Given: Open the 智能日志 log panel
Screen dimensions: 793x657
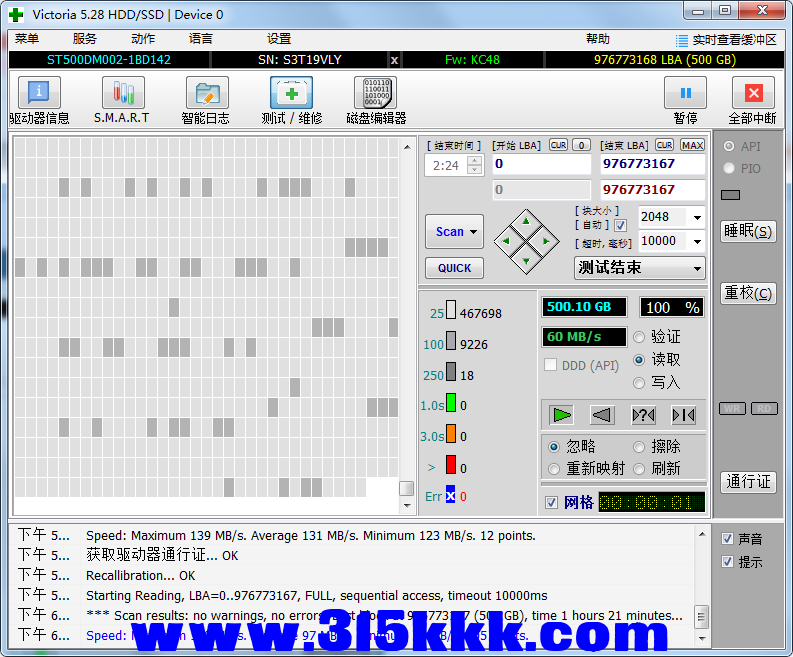Looking at the screenshot, I should point(206,94).
